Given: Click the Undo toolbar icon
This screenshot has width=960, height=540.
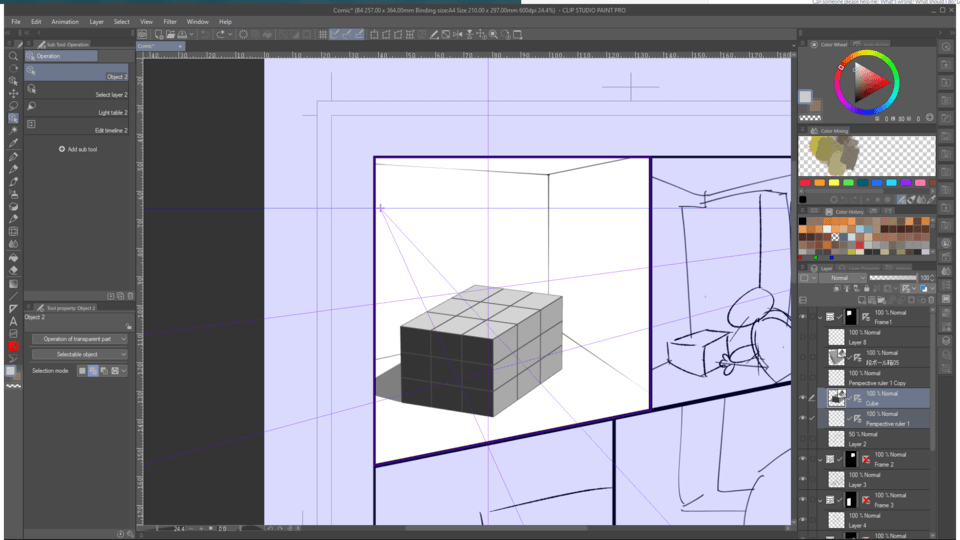Looking at the screenshot, I should pos(205,34).
